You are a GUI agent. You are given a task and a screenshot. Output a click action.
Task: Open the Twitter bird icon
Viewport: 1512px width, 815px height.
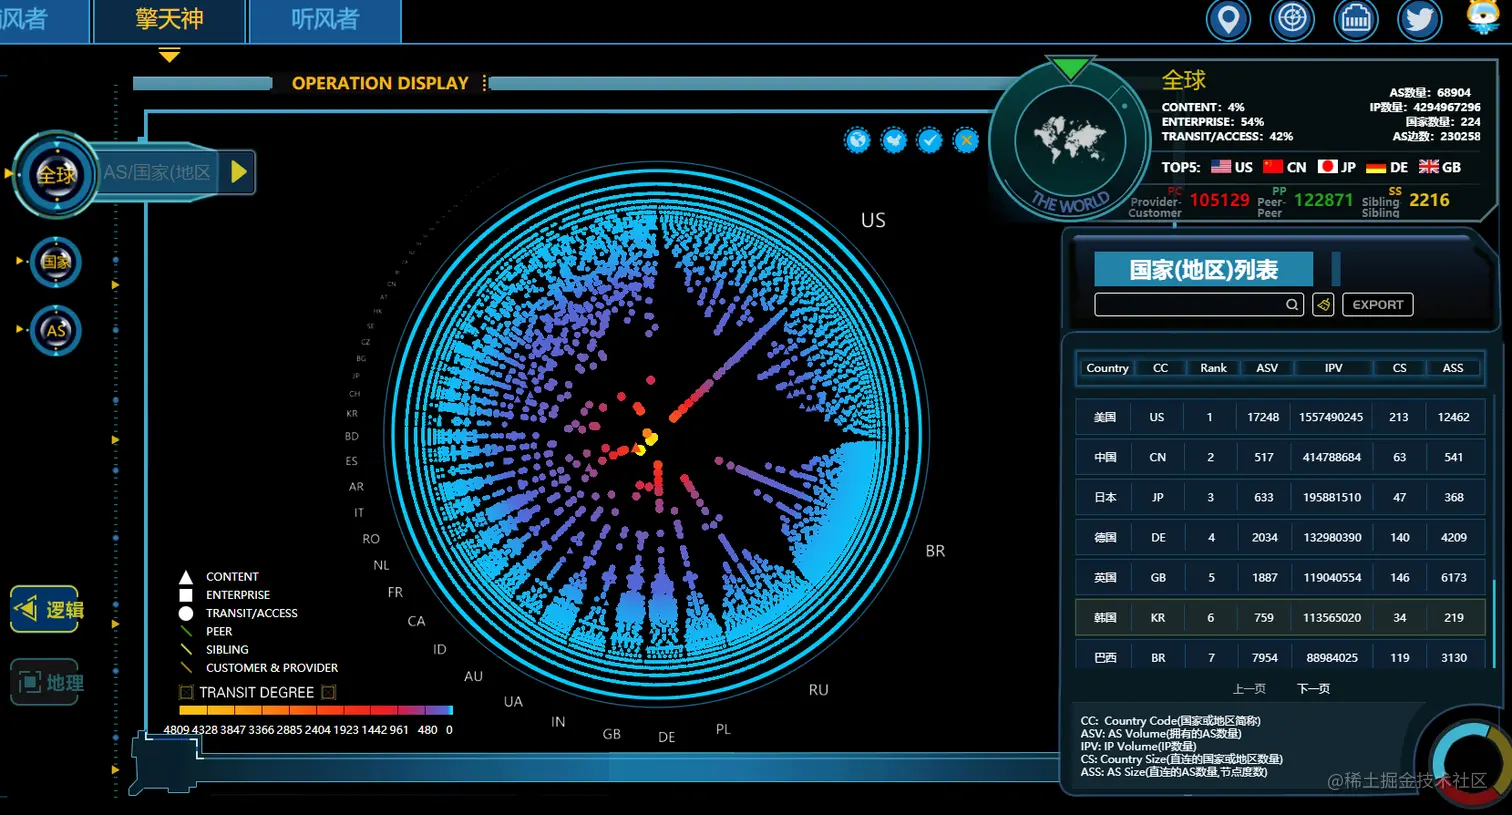[x=1420, y=20]
